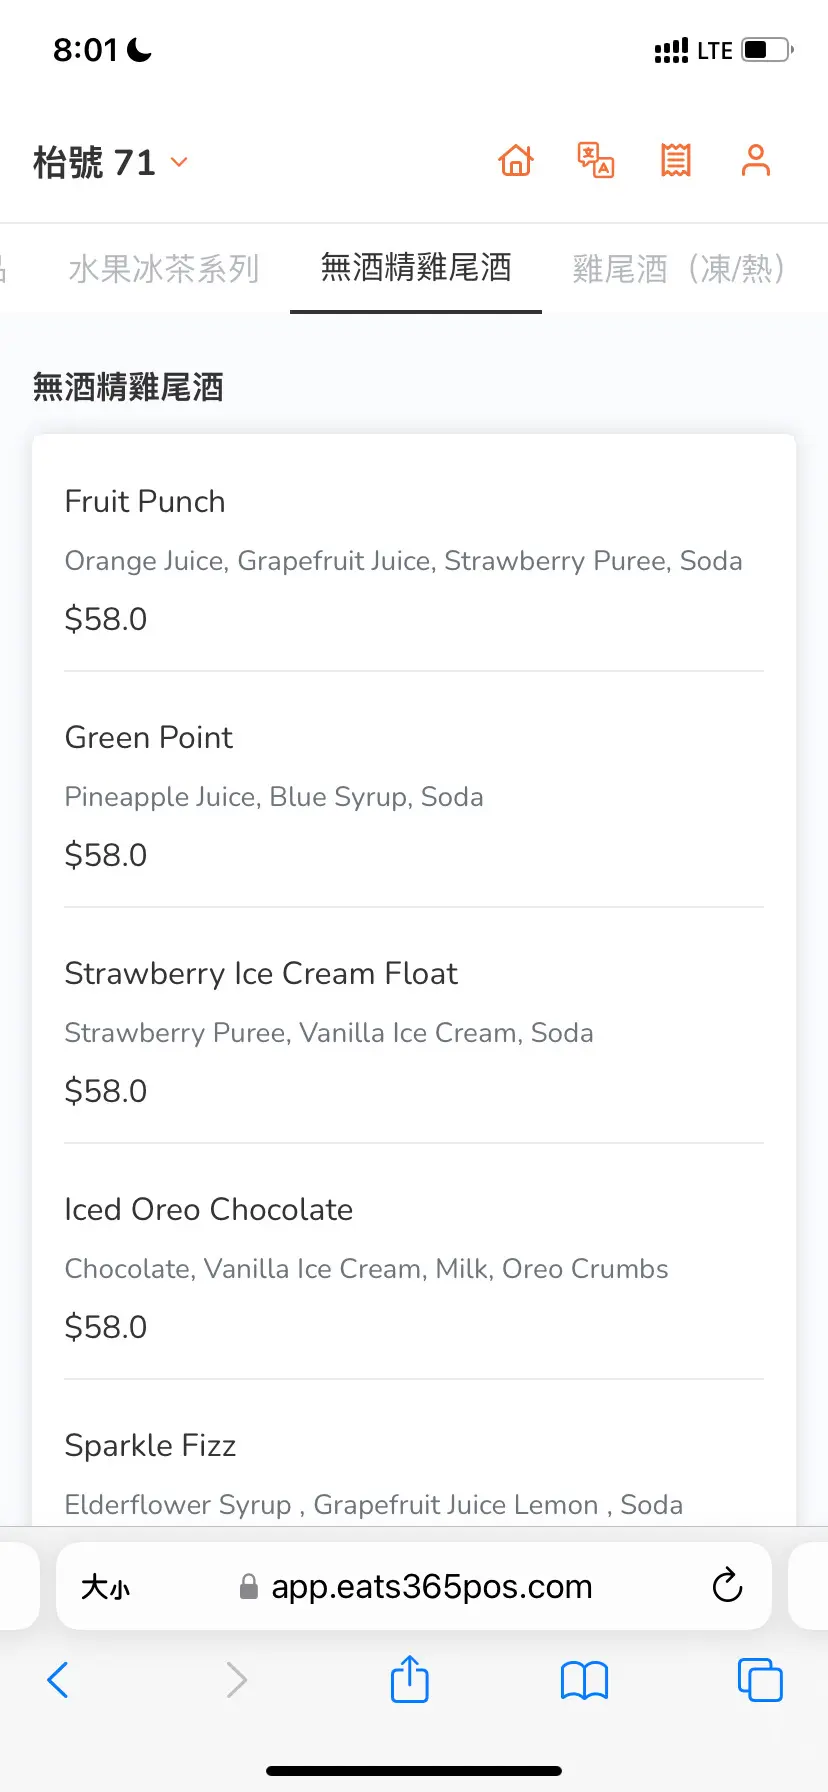Open the user account icon
The image size is (828, 1792).
(x=756, y=161)
